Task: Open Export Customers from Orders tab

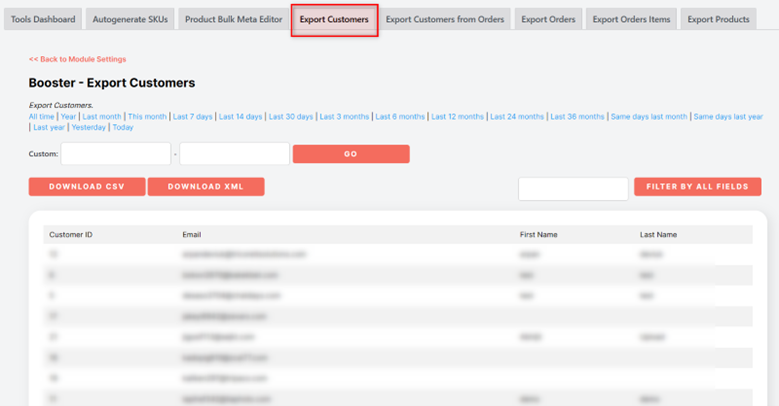Action: (445, 19)
